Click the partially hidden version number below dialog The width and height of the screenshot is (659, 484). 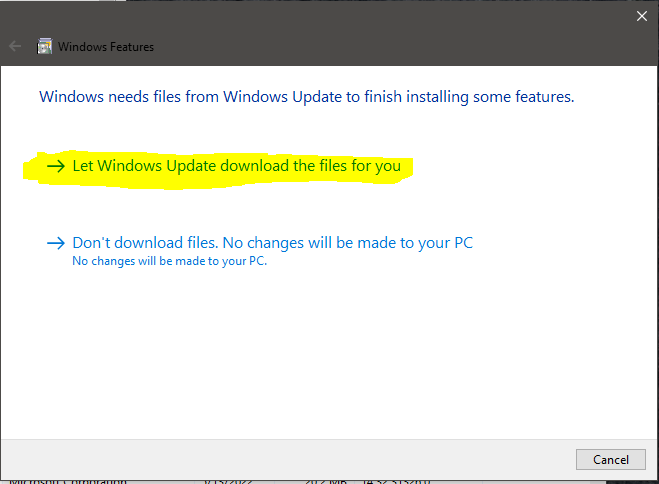pos(397,481)
